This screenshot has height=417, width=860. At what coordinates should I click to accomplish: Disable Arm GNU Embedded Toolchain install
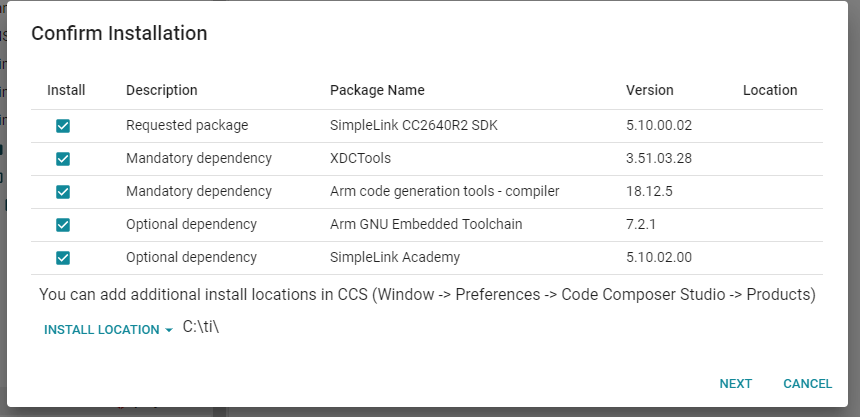pyautogui.click(x=63, y=224)
